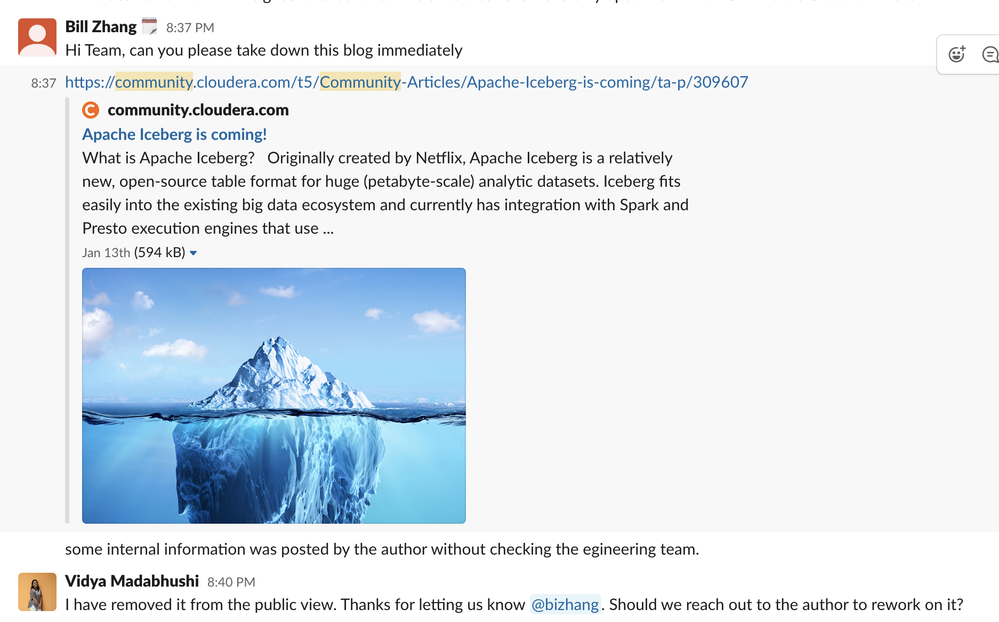Click the calendar status icon beside Bill Zhang
The image size is (999, 622).
click(x=149, y=27)
